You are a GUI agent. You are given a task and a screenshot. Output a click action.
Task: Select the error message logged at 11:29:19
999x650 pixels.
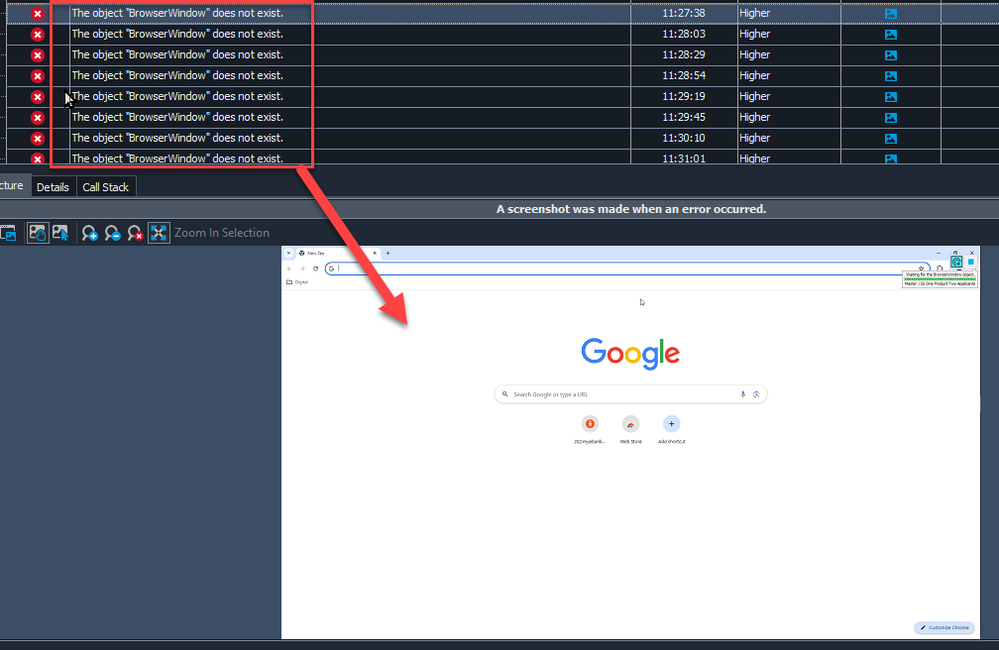177,96
